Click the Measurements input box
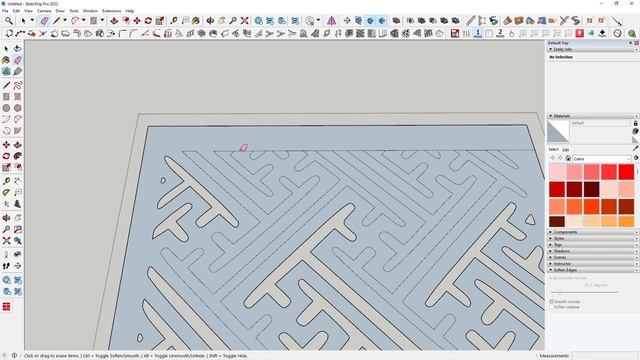 click(605, 356)
